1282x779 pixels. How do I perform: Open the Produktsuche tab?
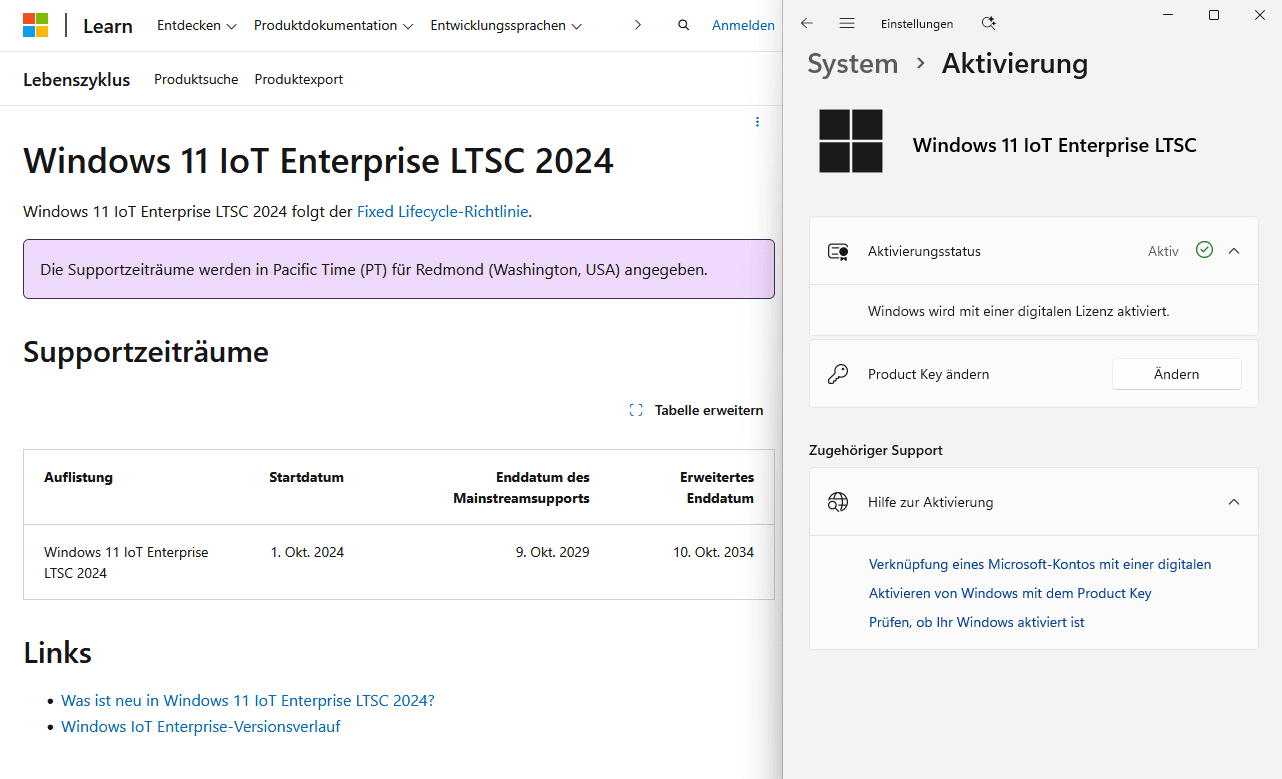click(x=196, y=79)
